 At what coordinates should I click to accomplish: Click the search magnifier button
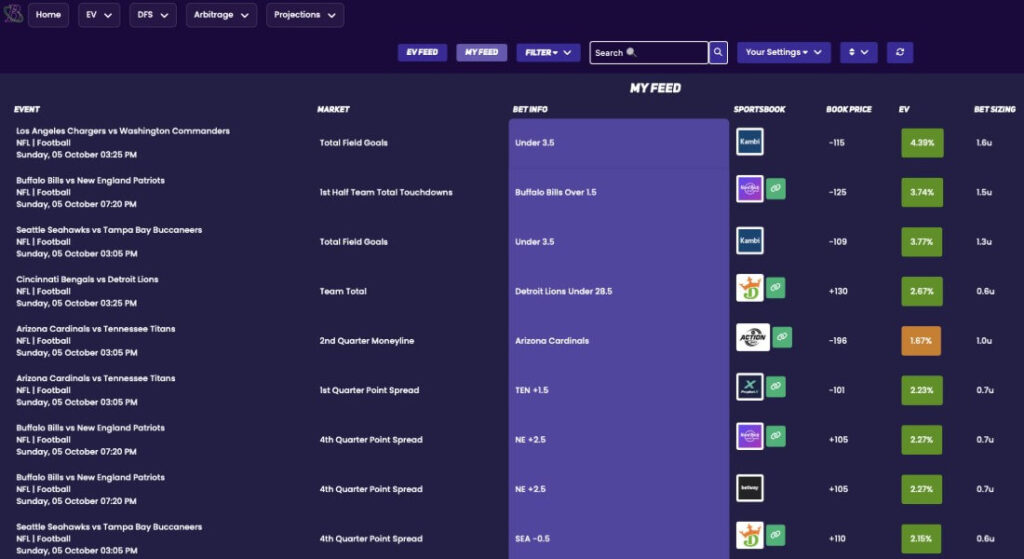[x=718, y=52]
